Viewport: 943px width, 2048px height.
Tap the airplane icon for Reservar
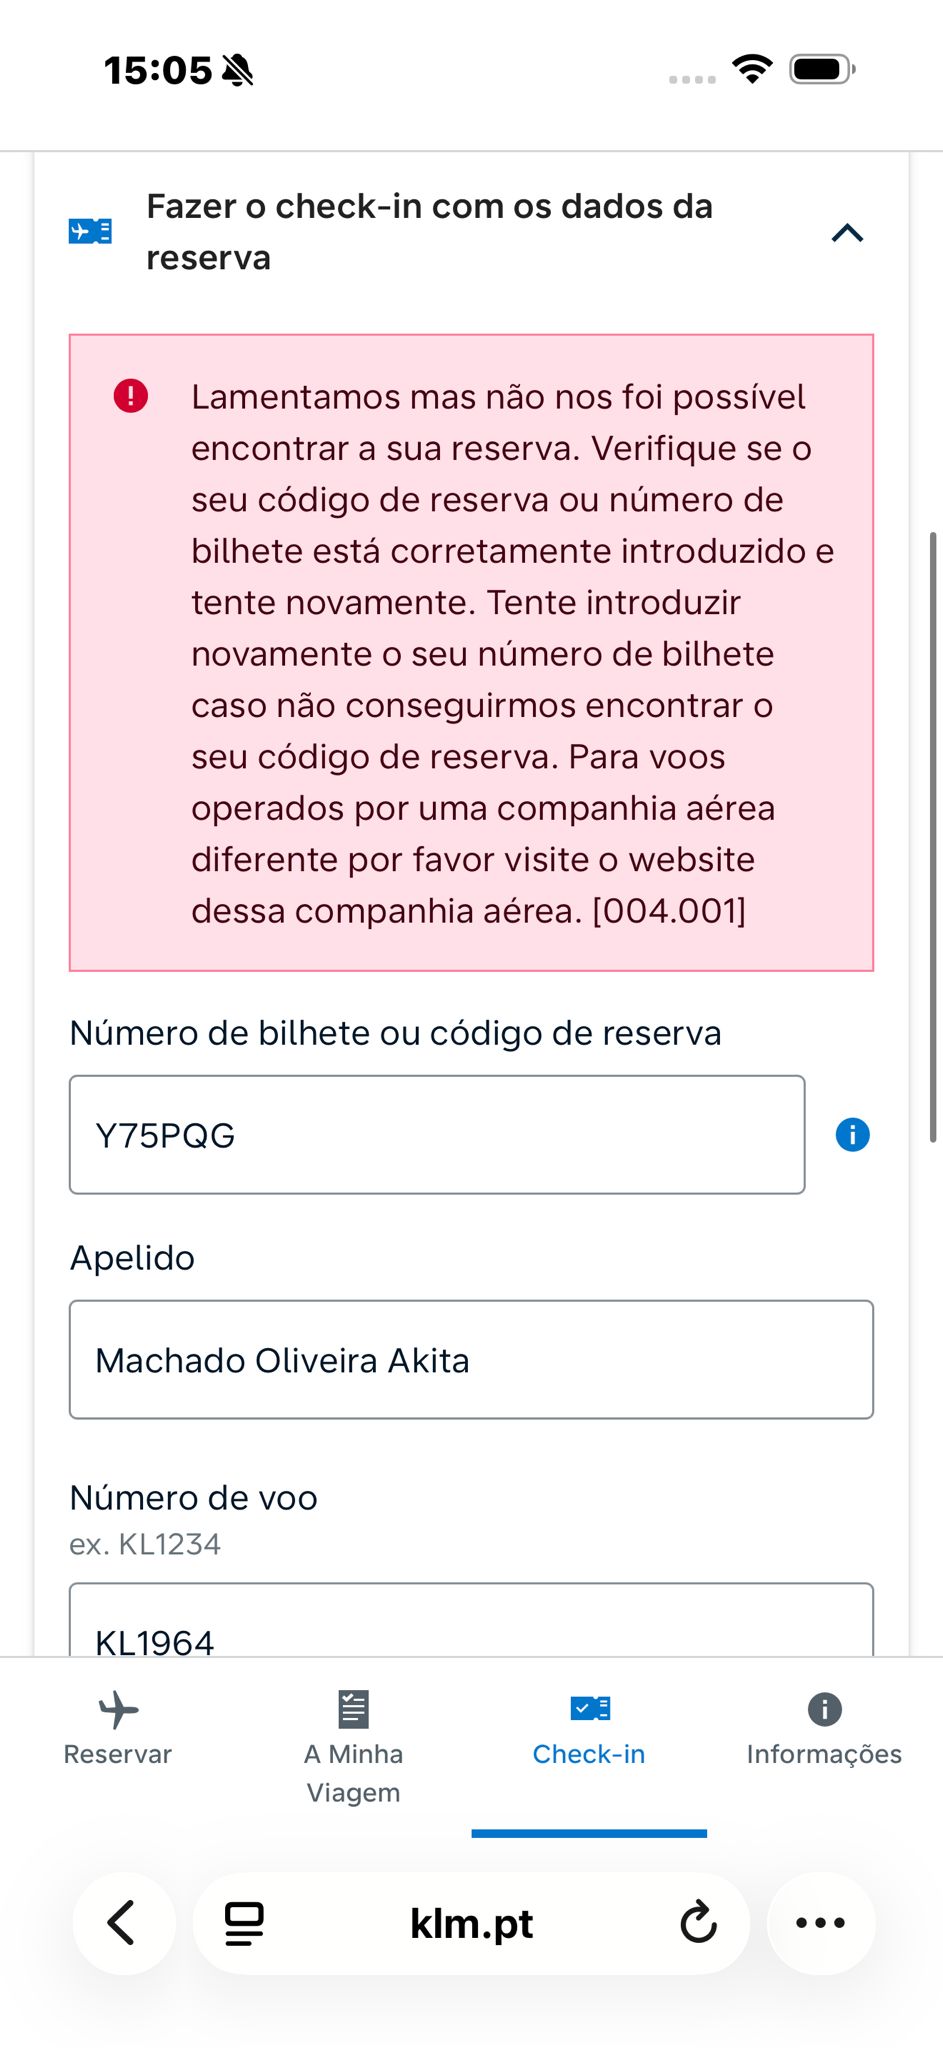118,1710
